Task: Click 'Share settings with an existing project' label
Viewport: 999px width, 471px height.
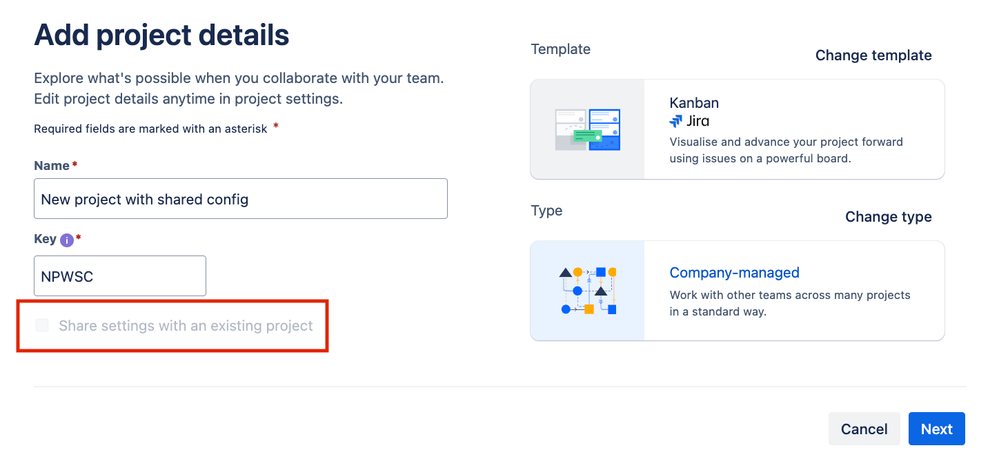Action: coord(186,326)
